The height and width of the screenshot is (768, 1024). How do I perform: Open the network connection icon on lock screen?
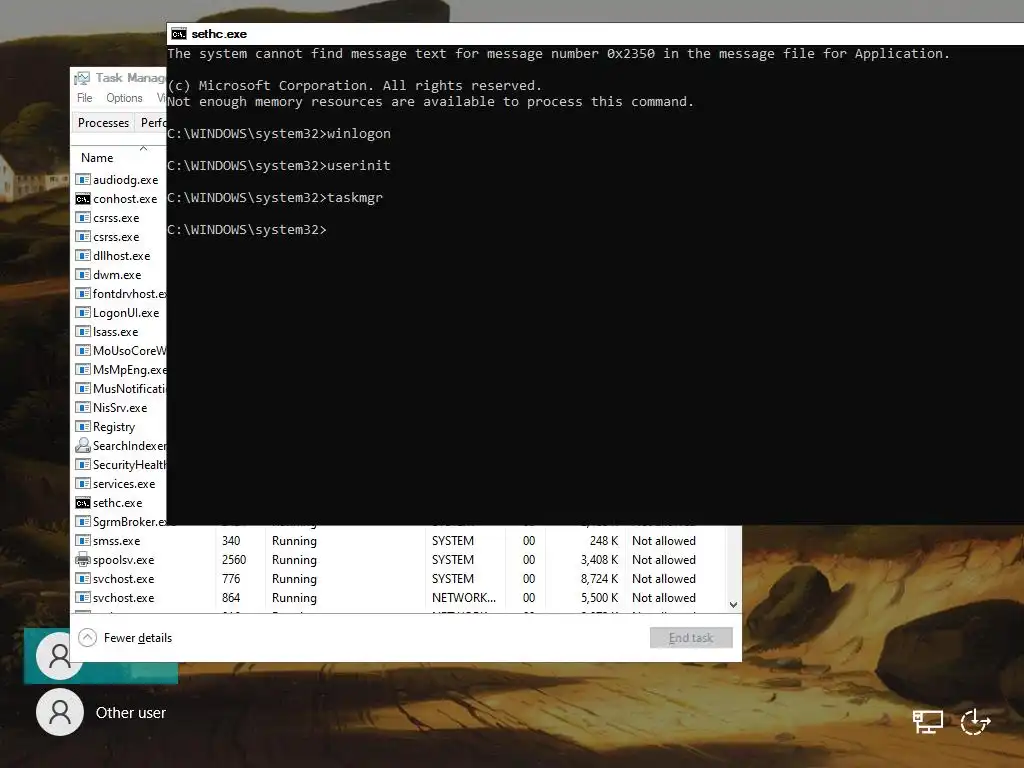(927, 722)
